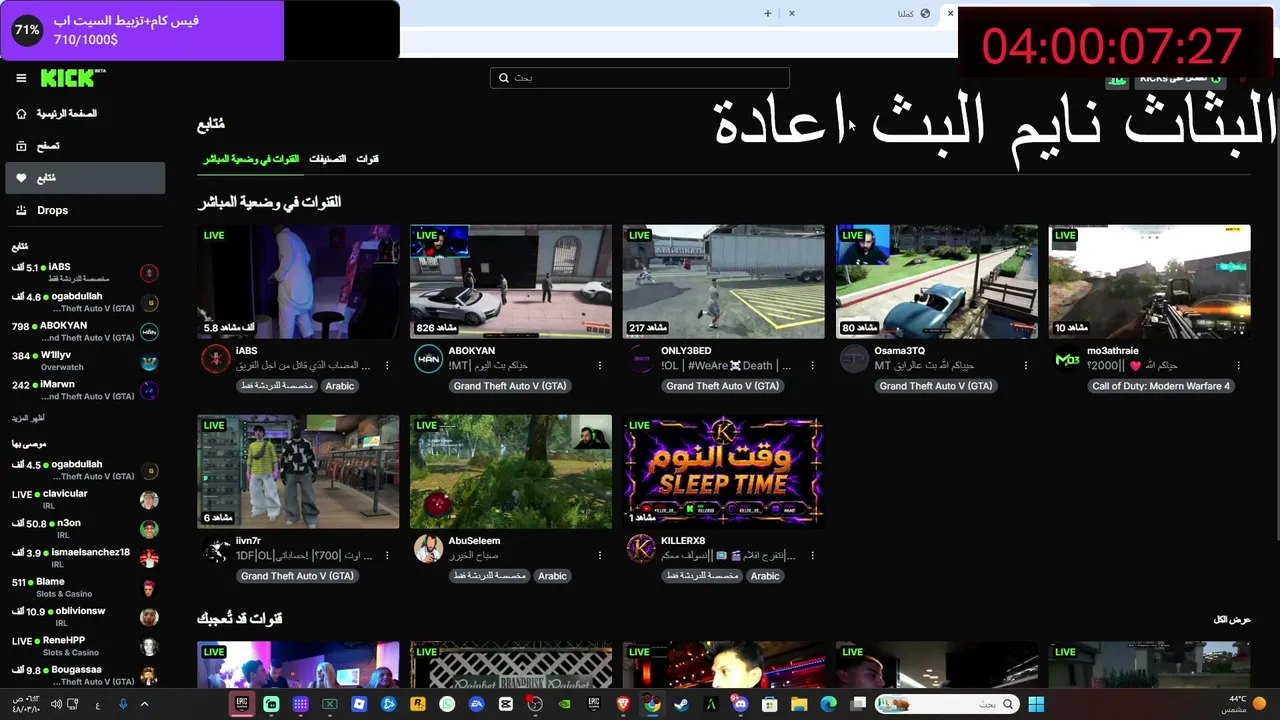Image resolution: width=1280 pixels, height=720 pixels.
Task: Open a new browser tab with the plus button
Action: click(768, 14)
